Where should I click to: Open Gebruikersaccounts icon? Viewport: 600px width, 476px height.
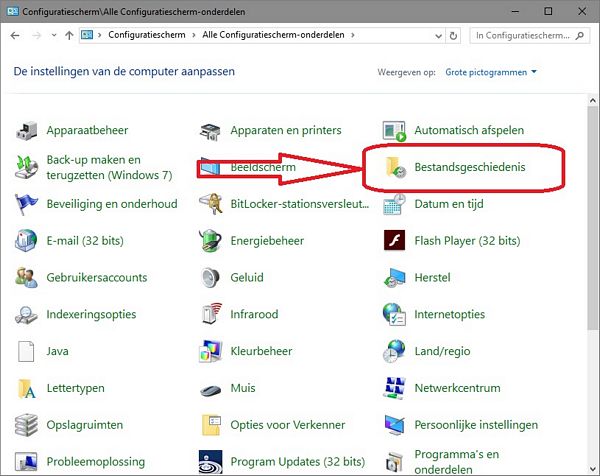(26, 278)
